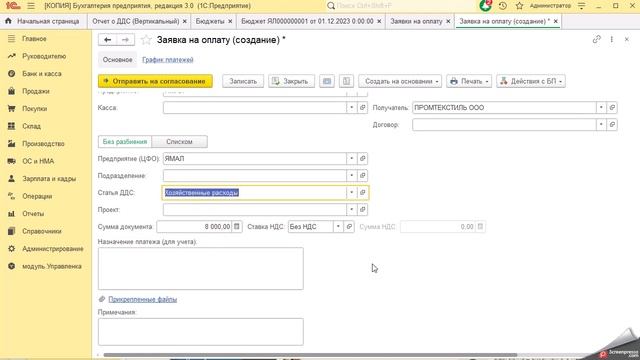Open Получатель ПРОМТЕКСТИЛЬ ООО linked item icon
Screen dimensions: 640x360
(612, 108)
